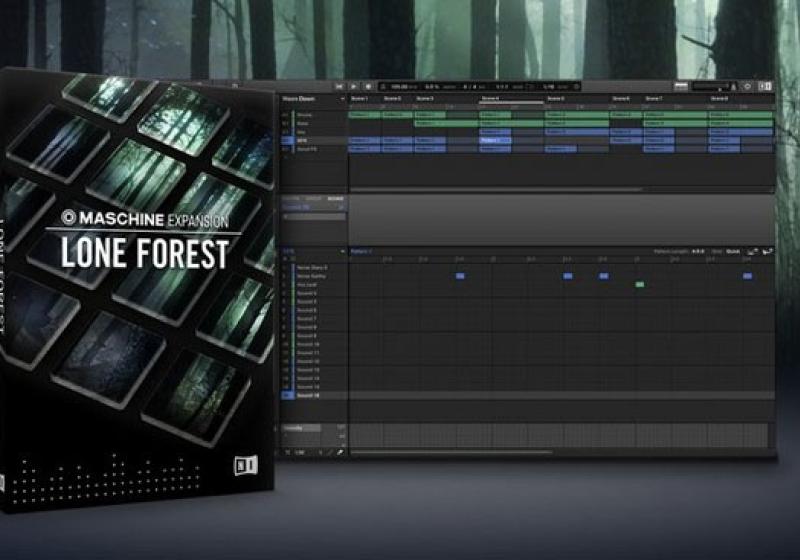Image resolution: width=800 pixels, height=560 pixels.
Task: Click the audio engine power icon
Action: pos(747,87)
